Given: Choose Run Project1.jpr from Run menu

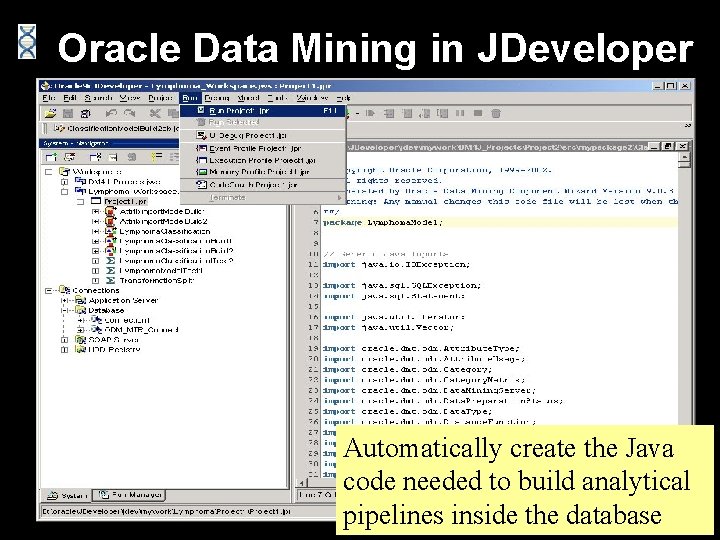Looking at the screenshot, I should (x=263, y=111).
